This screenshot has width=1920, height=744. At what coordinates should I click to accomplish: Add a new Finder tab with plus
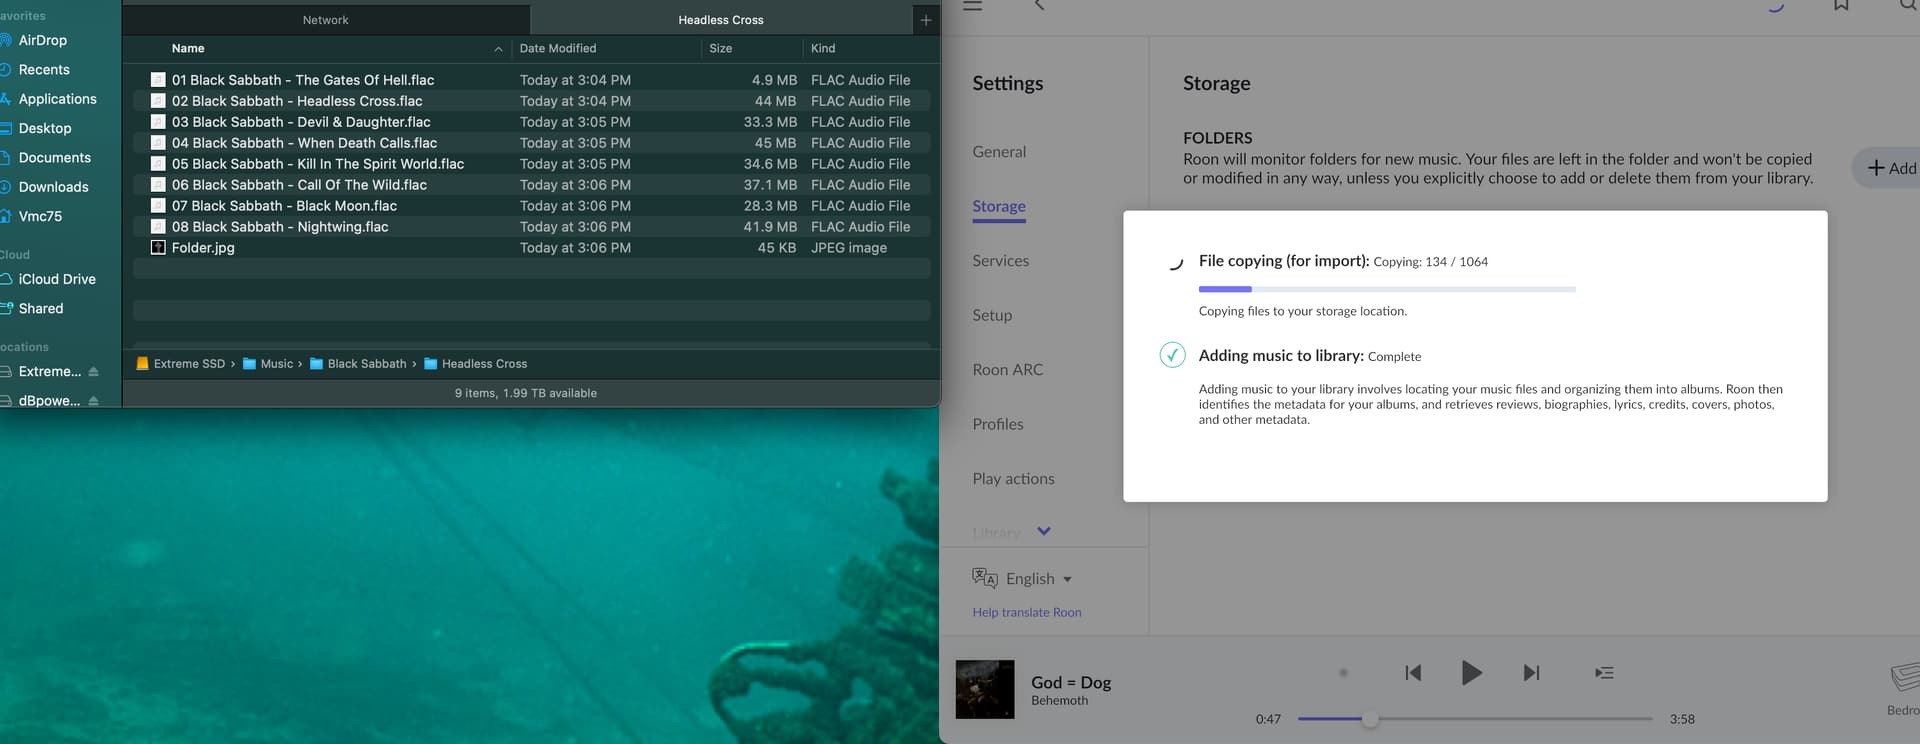(x=926, y=20)
